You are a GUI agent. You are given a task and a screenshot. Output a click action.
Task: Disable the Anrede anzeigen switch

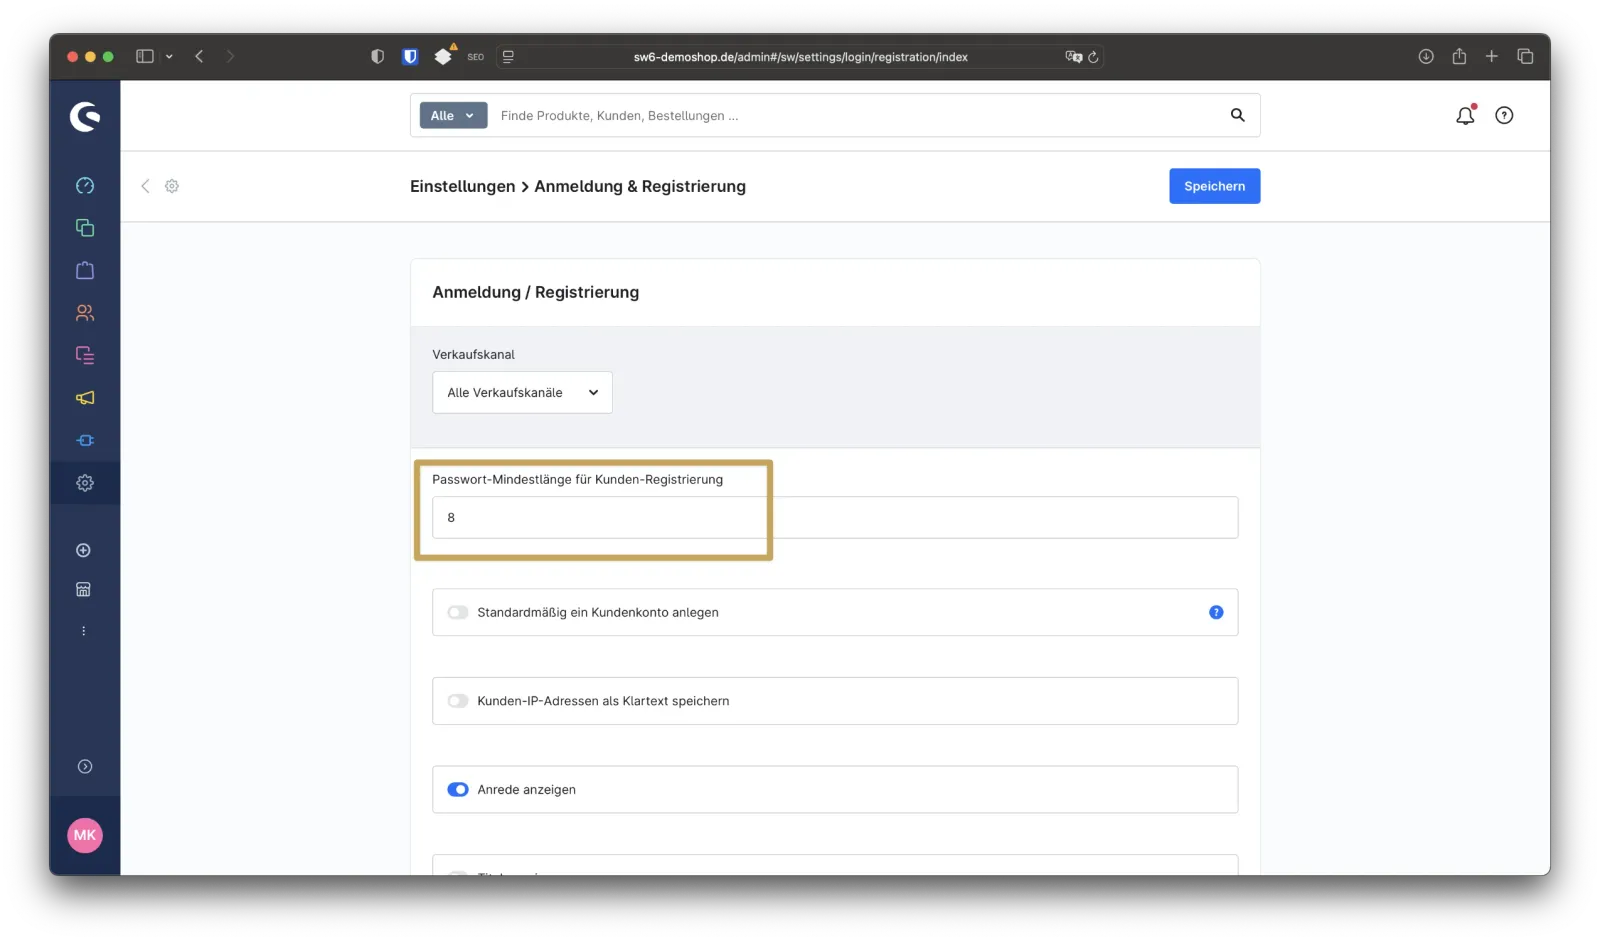point(458,790)
